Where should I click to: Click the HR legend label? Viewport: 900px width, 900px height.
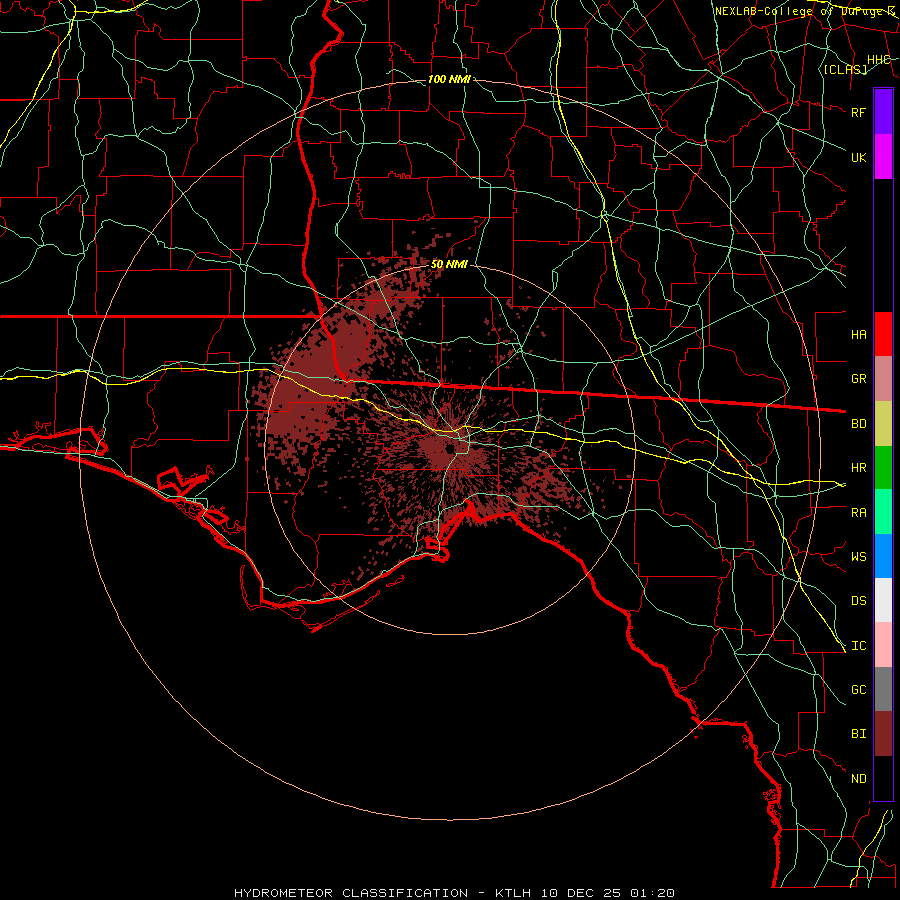point(858,468)
